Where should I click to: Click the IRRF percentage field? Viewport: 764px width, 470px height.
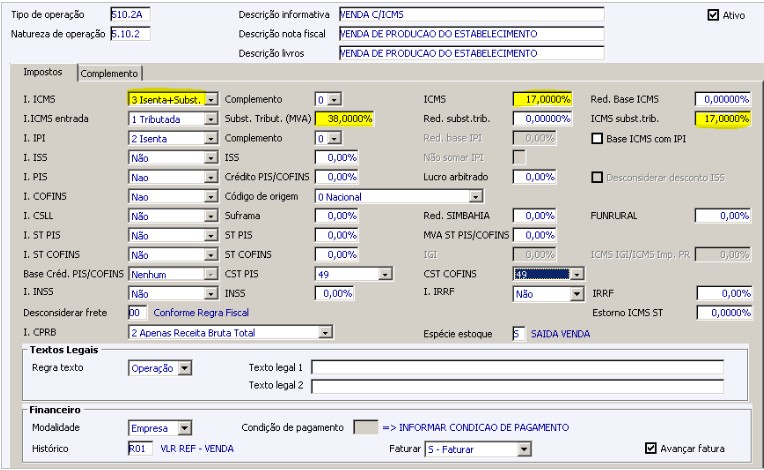point(724,294)
